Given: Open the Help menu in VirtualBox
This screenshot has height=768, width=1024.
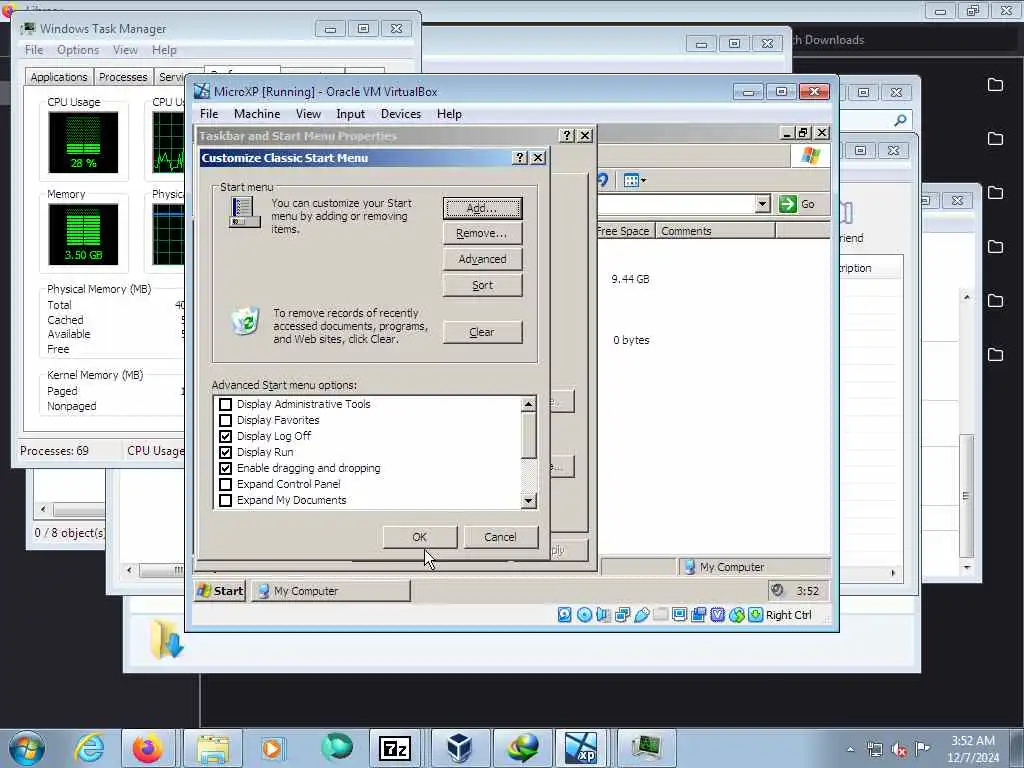Looking at the screenshot, I should pos(449,114).
